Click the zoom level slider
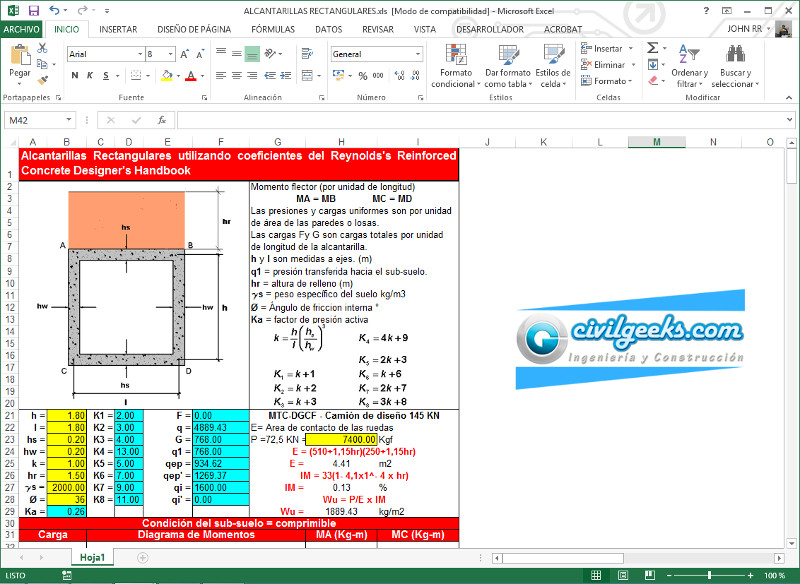 [709, 575]
